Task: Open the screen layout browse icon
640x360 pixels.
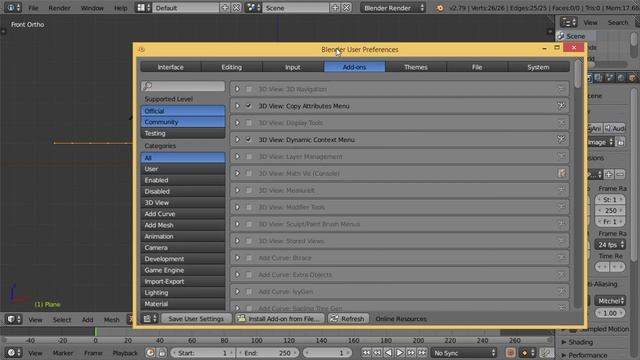Action: pos(142,8)
